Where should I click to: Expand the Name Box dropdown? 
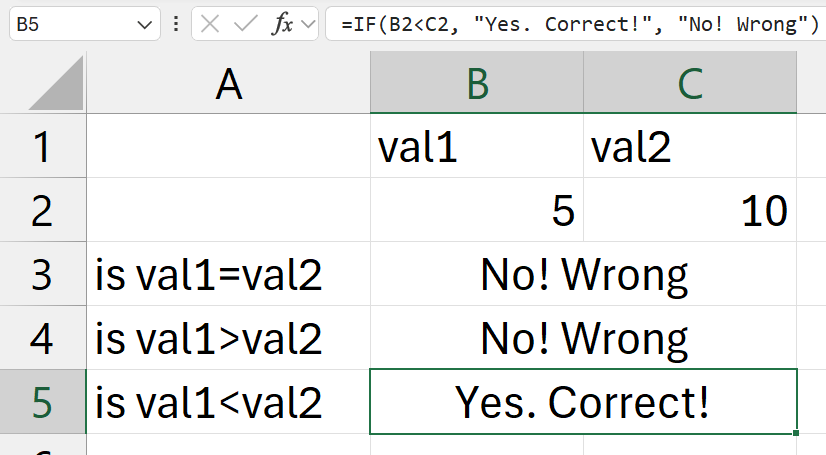click(146, 24)
